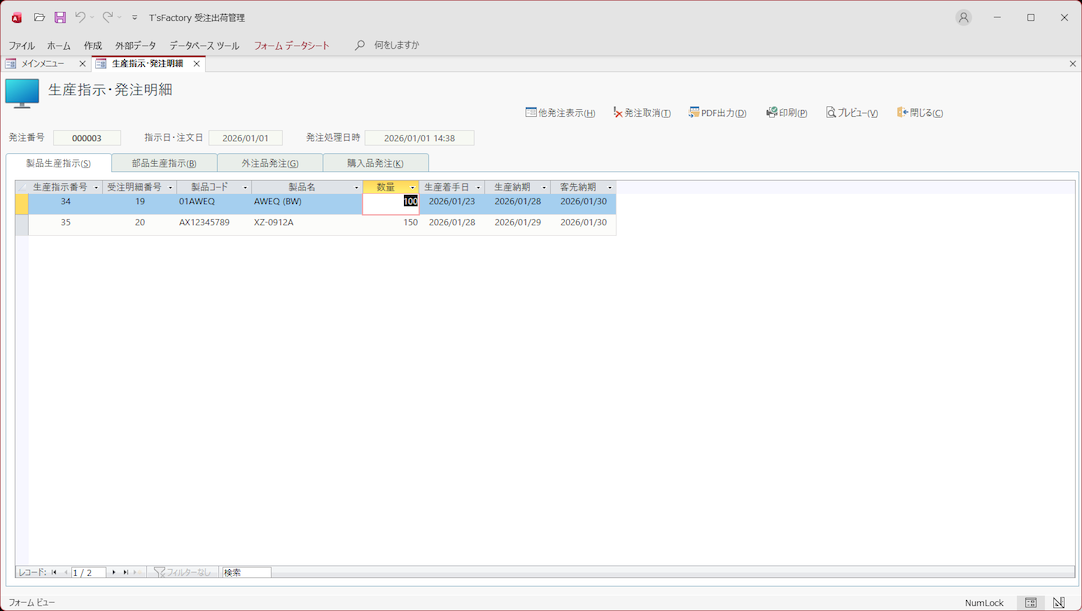The height and width of the screenshot is (611, 1082).
Task: Click the 検索 search box in record navigator
Action: (x=246, y=573)
